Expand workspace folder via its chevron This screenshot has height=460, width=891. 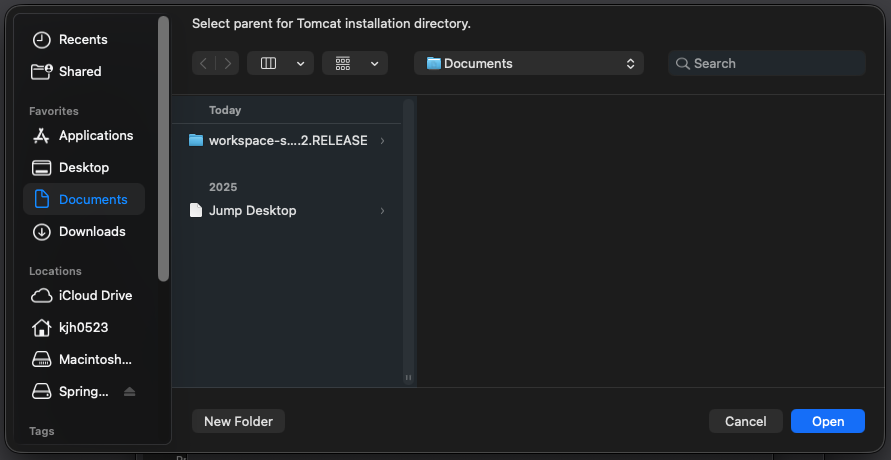pos(382,140)
